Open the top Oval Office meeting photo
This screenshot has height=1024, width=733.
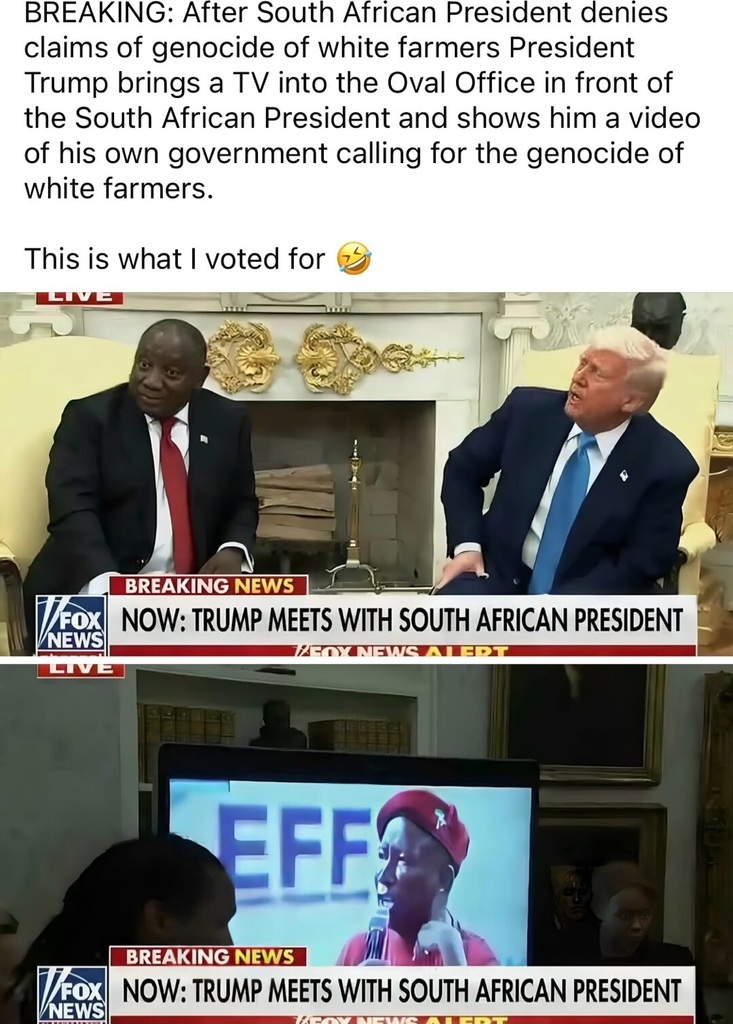(x=366, y=473)
